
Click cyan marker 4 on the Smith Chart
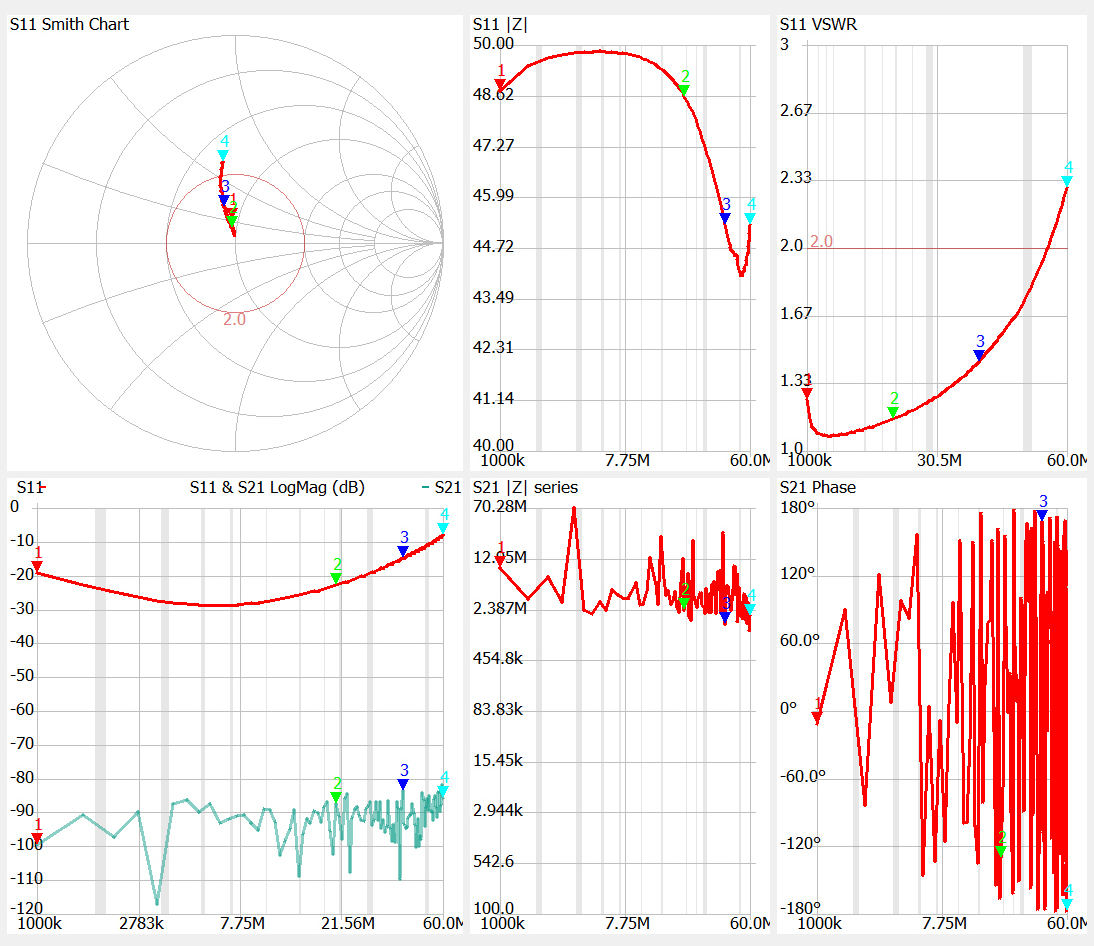(x=223, y=155)
